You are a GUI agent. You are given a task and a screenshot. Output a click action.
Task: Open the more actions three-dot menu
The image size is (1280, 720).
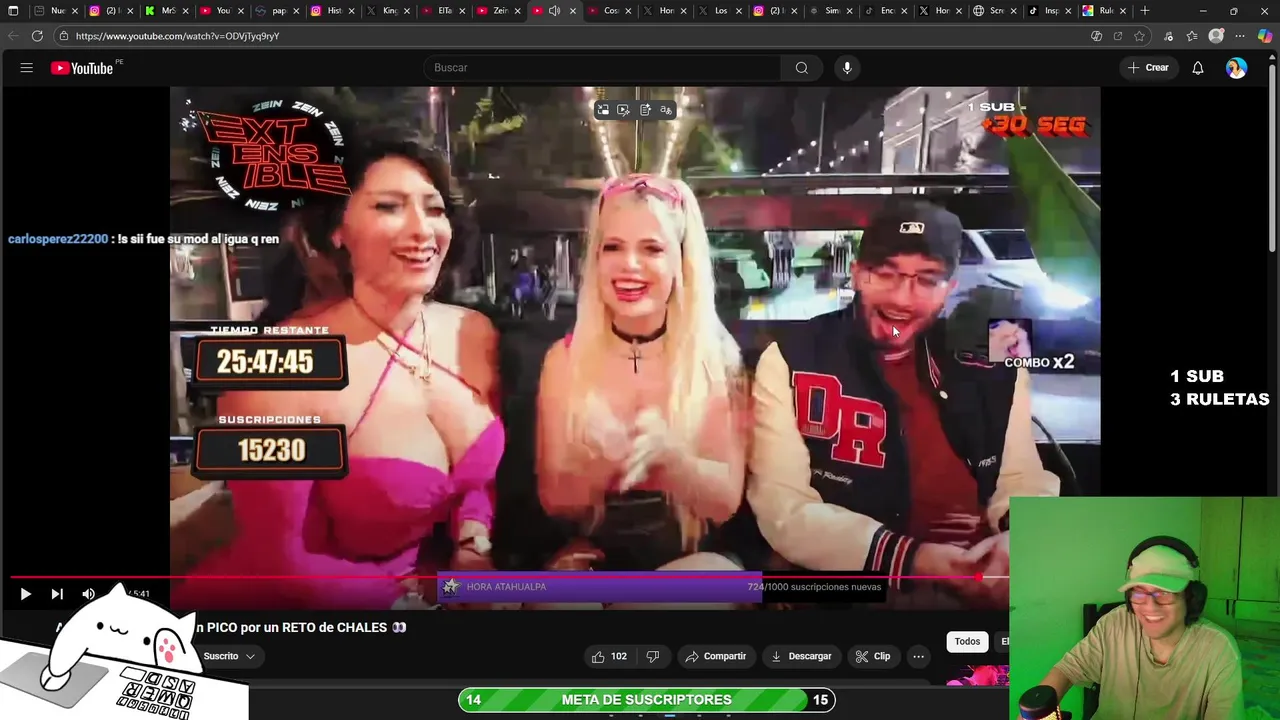pos(918,656)
